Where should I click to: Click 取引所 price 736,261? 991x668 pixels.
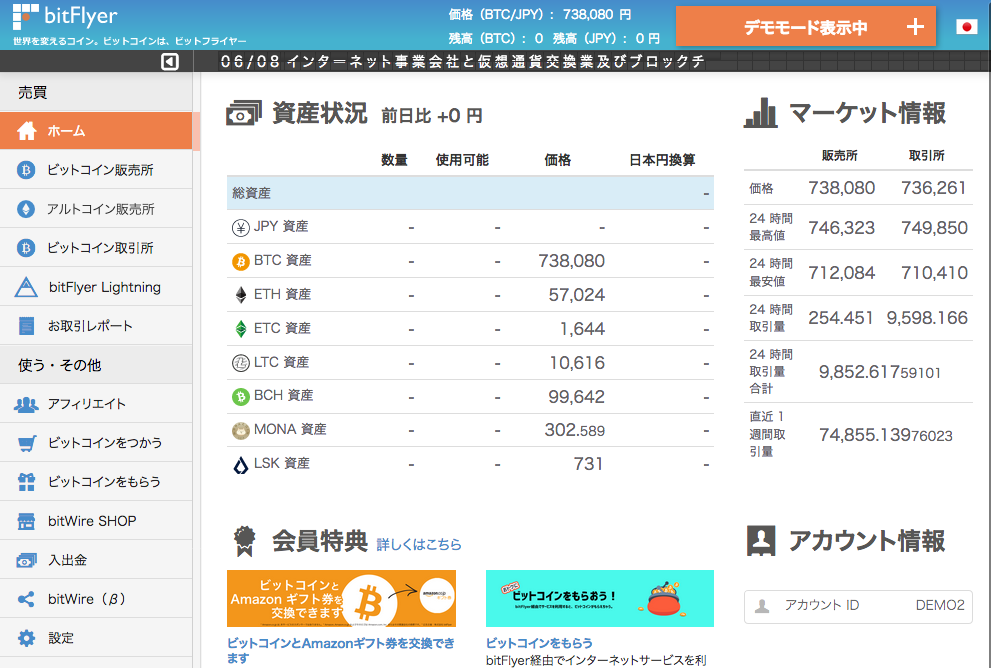pos(933,188)
